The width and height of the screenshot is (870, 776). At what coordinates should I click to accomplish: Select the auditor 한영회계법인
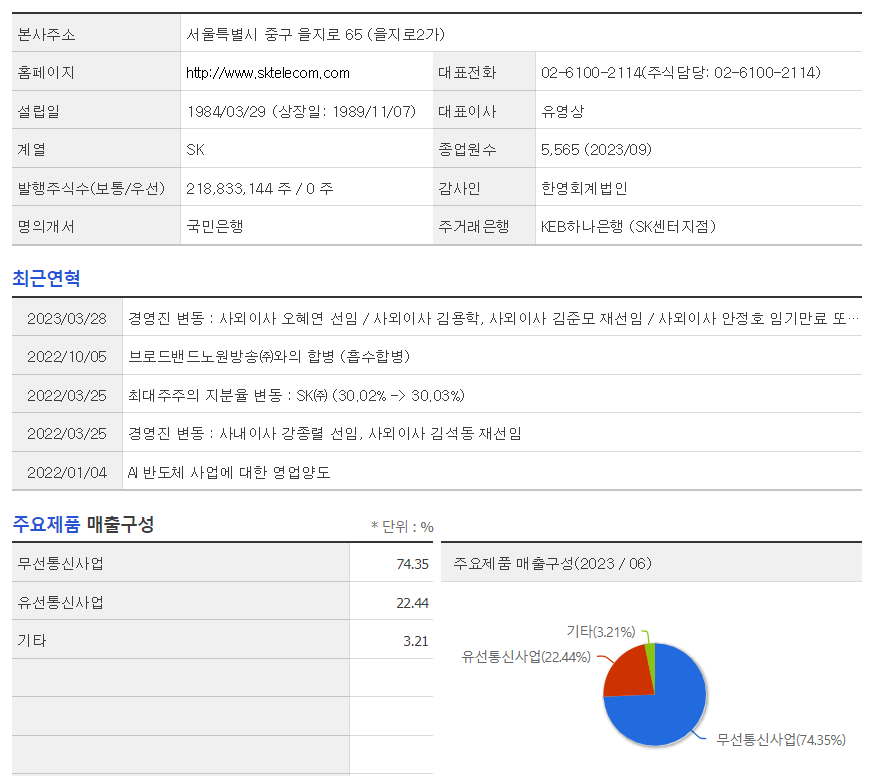[x=584, y=189]
